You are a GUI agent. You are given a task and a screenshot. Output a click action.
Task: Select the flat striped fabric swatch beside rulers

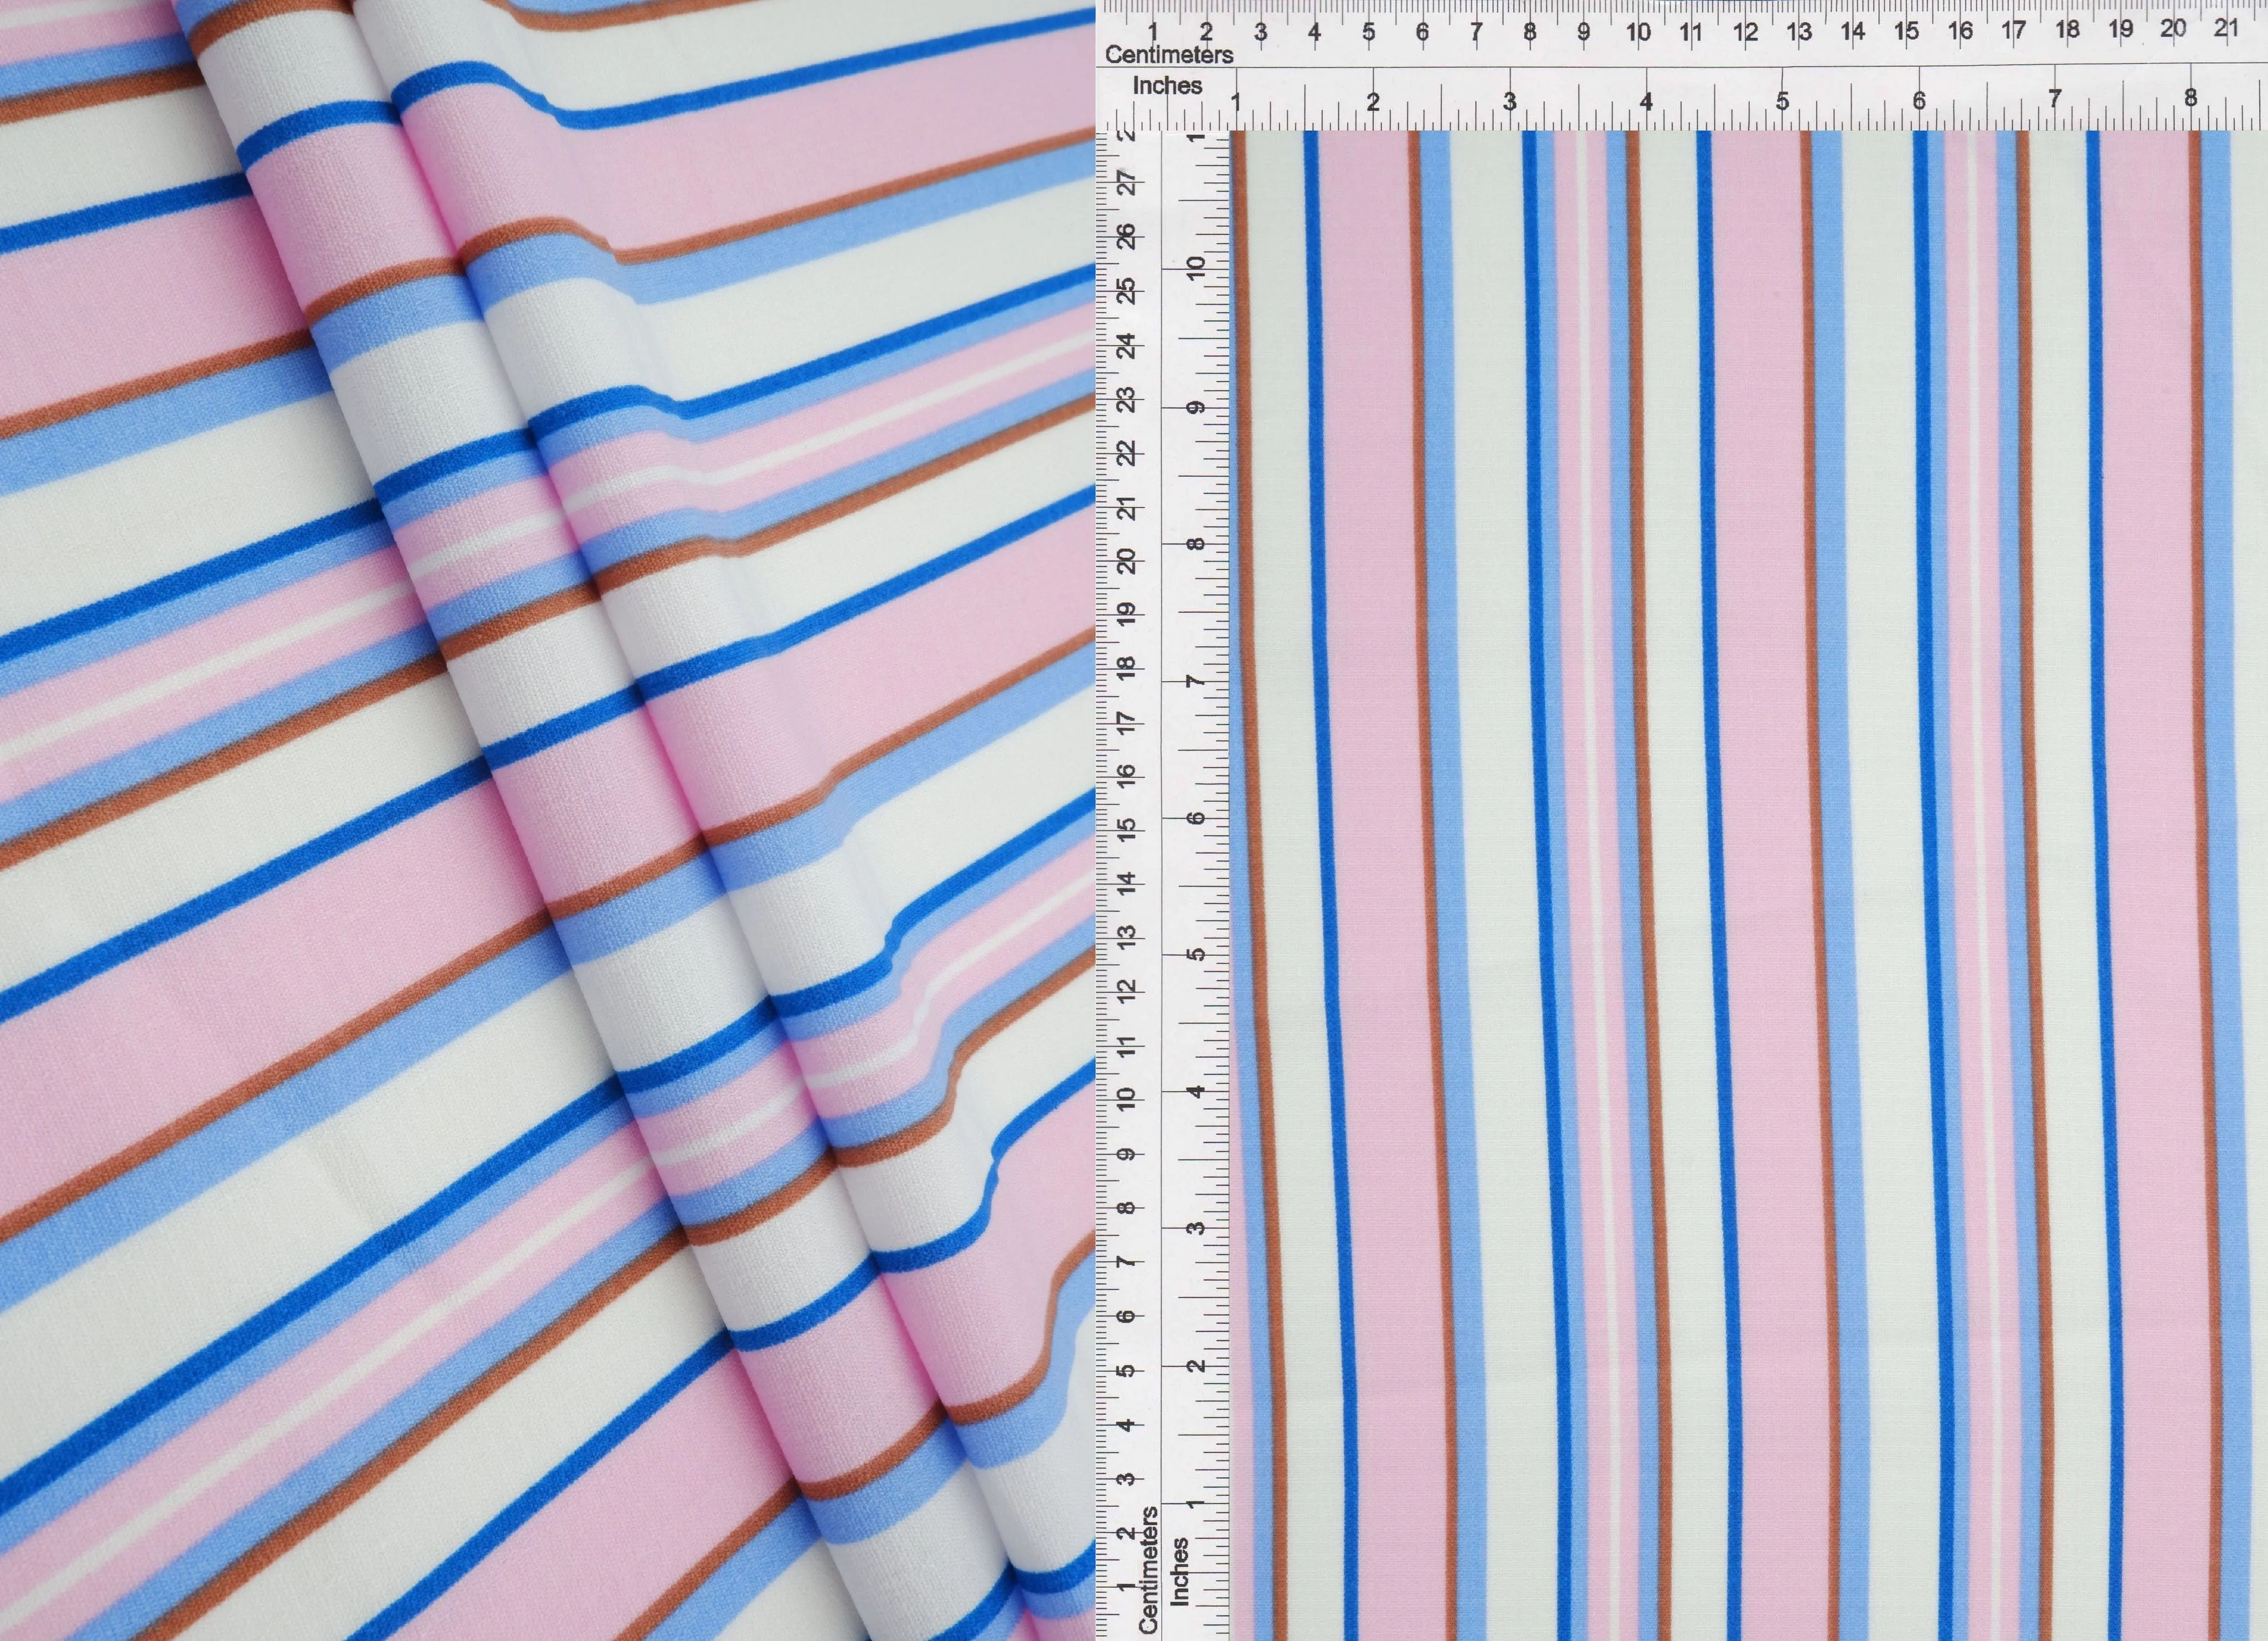point(1748,885)
